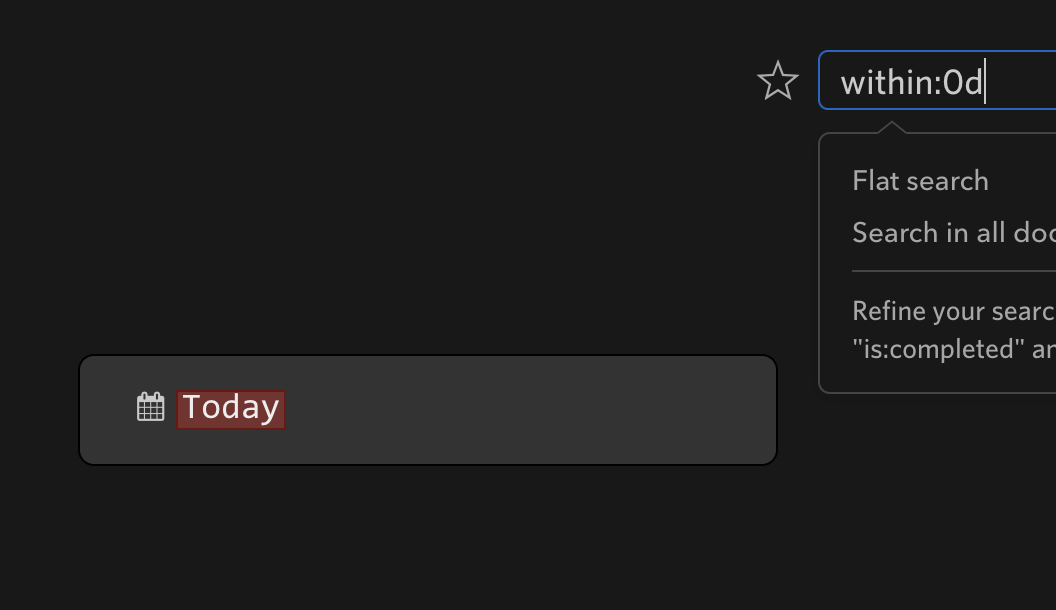This screenshot has width=1056, height=610.
Task: Click the left padding of the Today card
Action: [108, 409]
